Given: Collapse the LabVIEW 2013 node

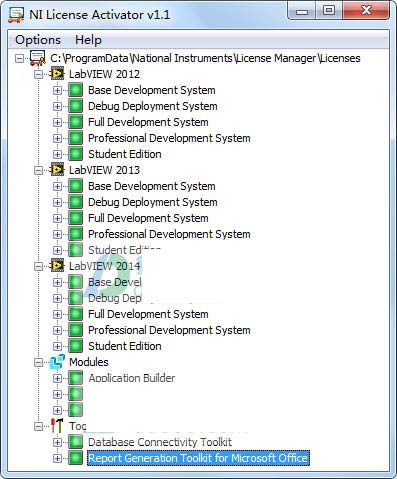Looking at the screenshot, I should (39, 170).
